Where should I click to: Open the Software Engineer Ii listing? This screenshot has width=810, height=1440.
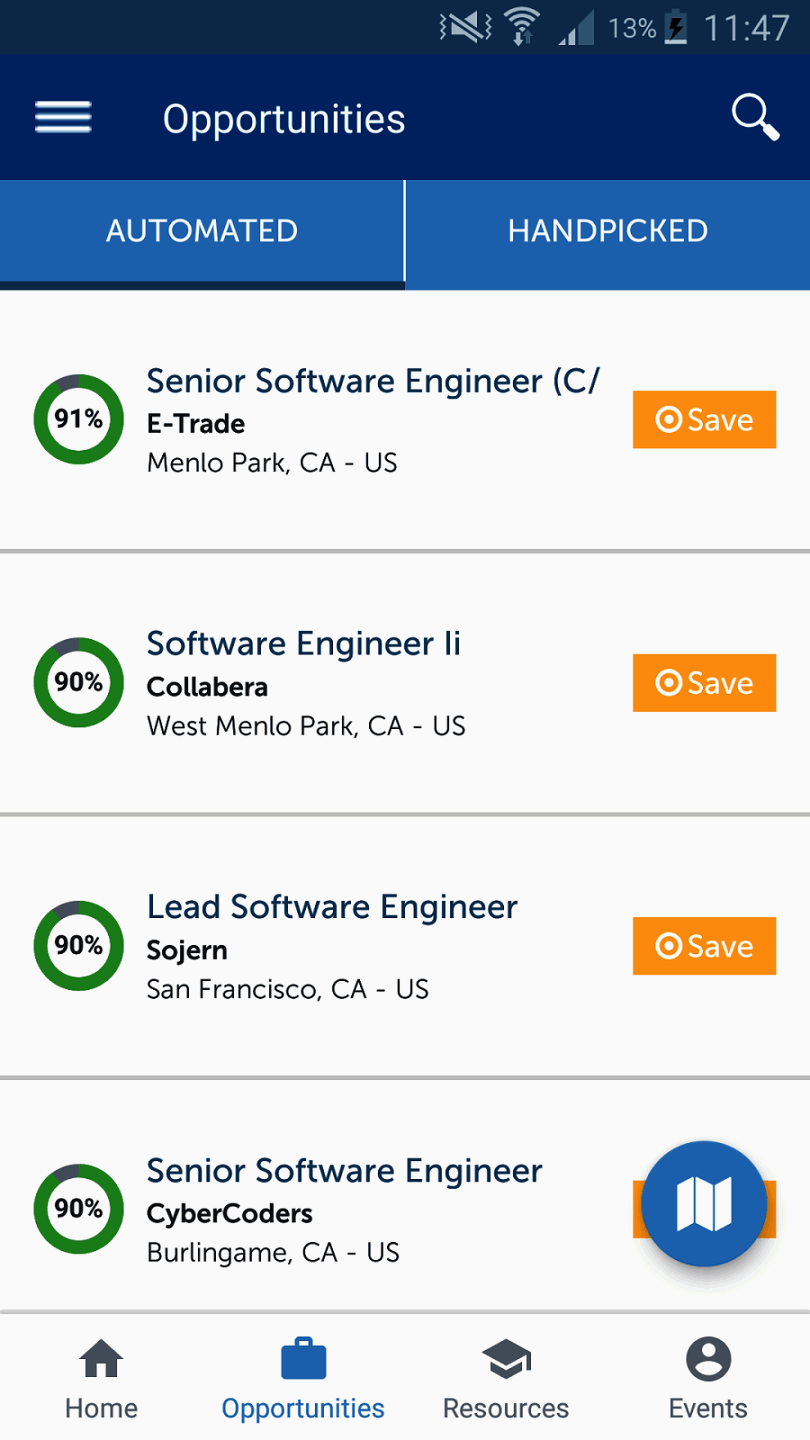click(304, 644)
